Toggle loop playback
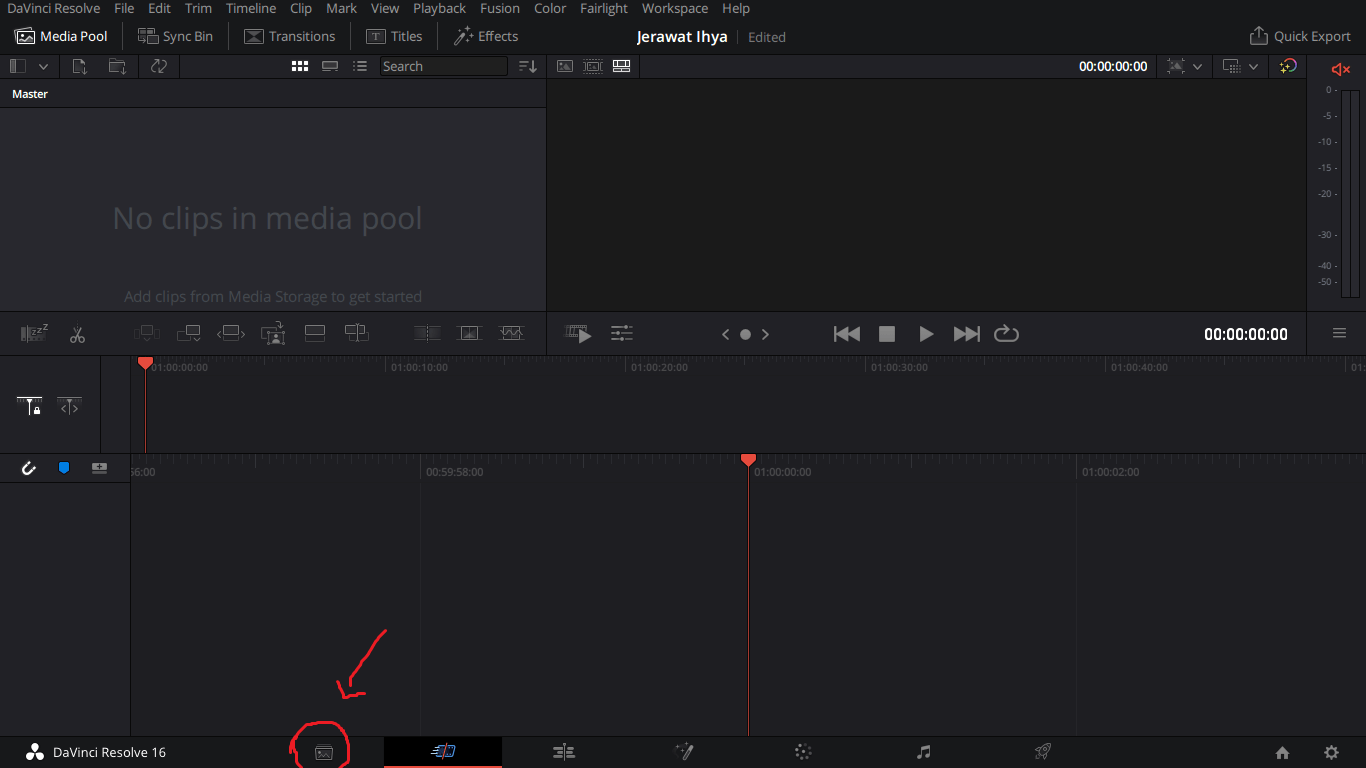Viewport: 1366px width, 768px height. click(1006, 334)
